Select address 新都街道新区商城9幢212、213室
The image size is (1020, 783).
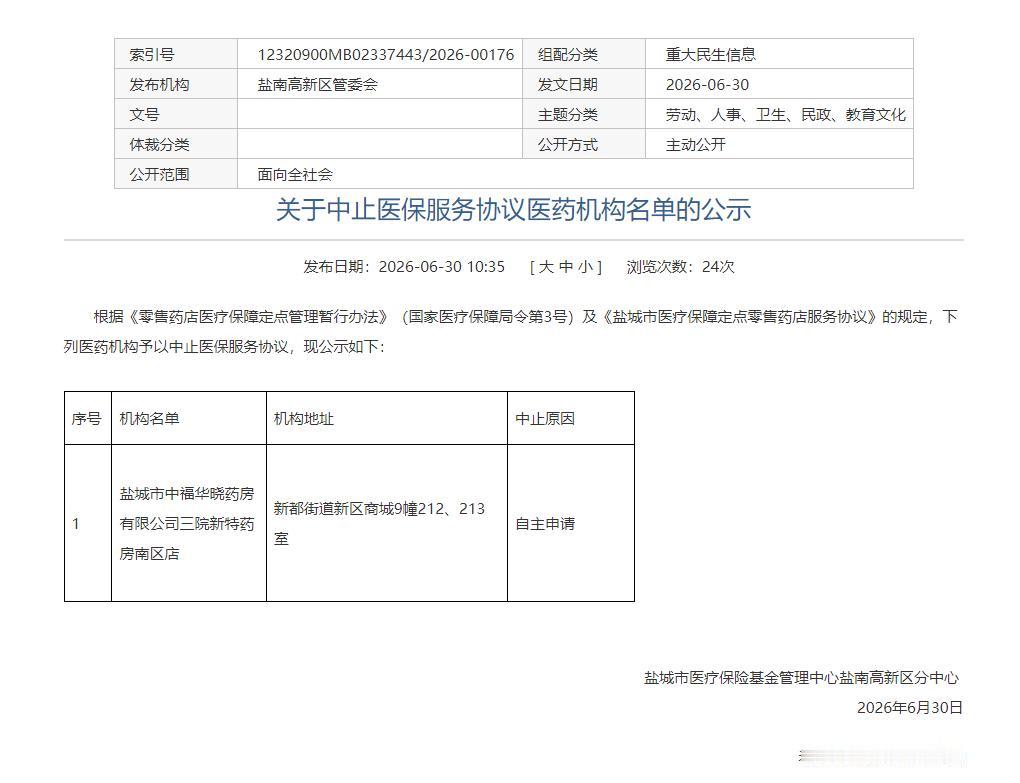coord(379,524)
